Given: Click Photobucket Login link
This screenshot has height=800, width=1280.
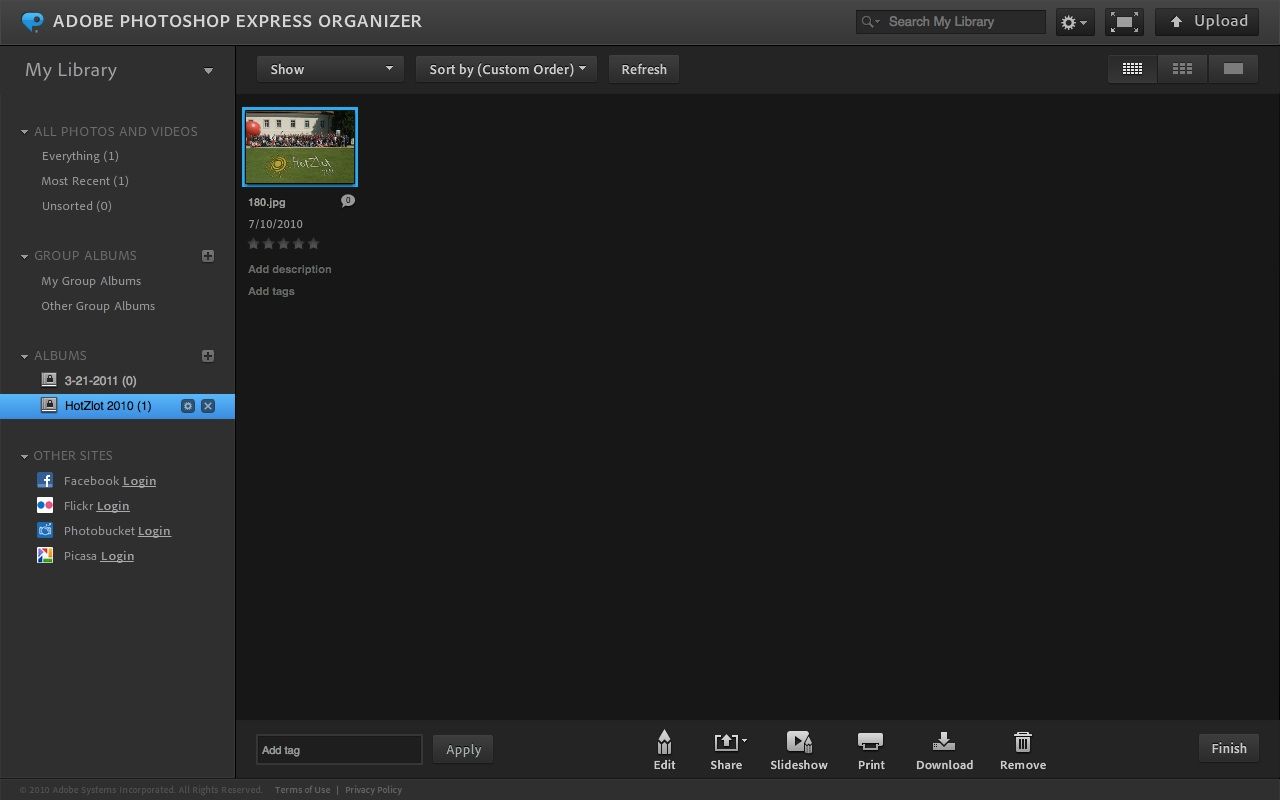Looking at the screenshot, I should pyautogui.click(x=154, y=531).
